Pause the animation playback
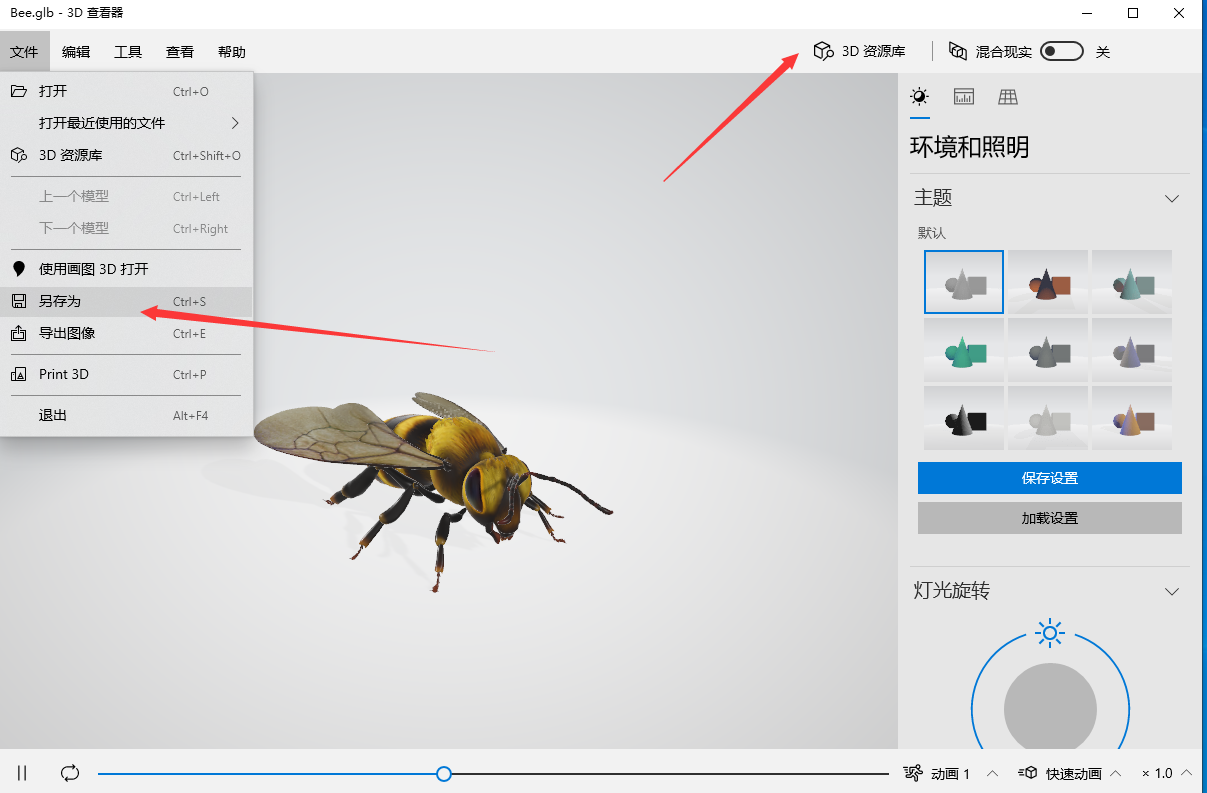The image size is (1207, 793). coord(23,773)
